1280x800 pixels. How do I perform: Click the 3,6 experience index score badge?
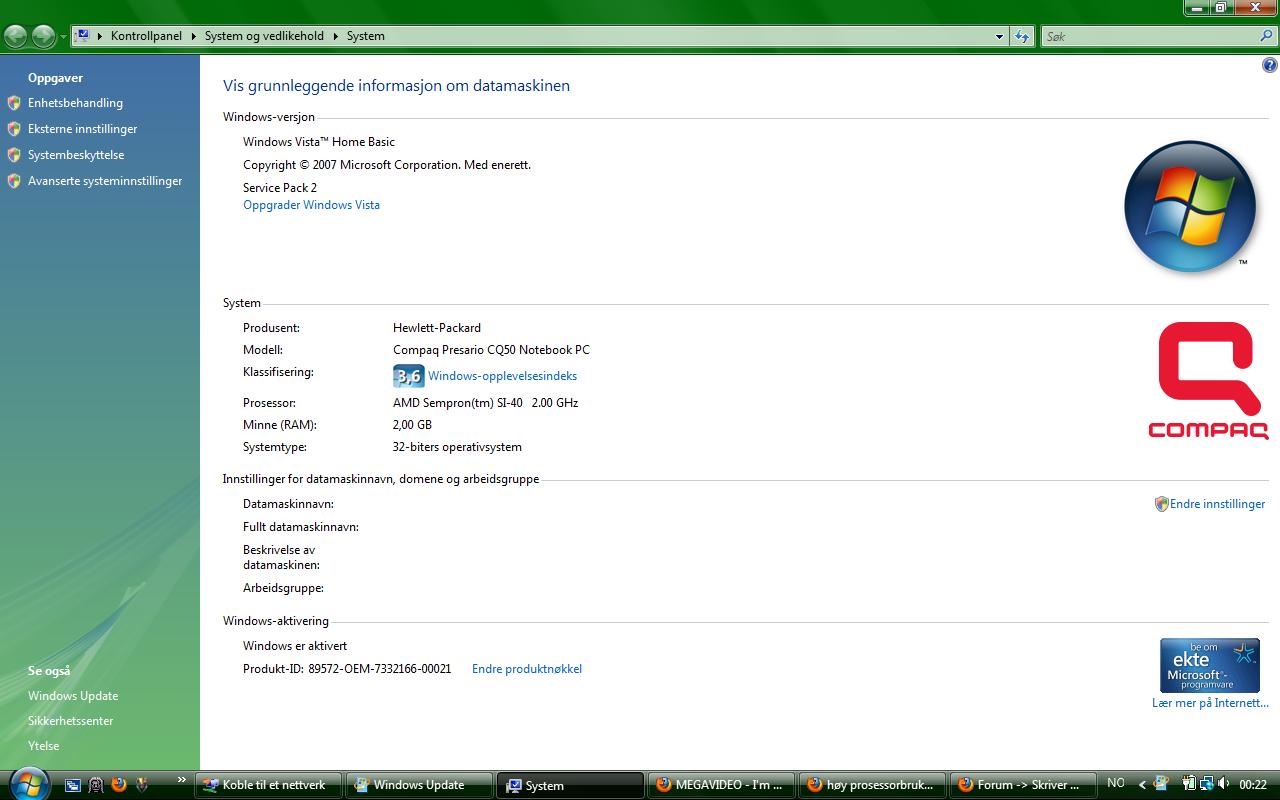tap(409, 376)
